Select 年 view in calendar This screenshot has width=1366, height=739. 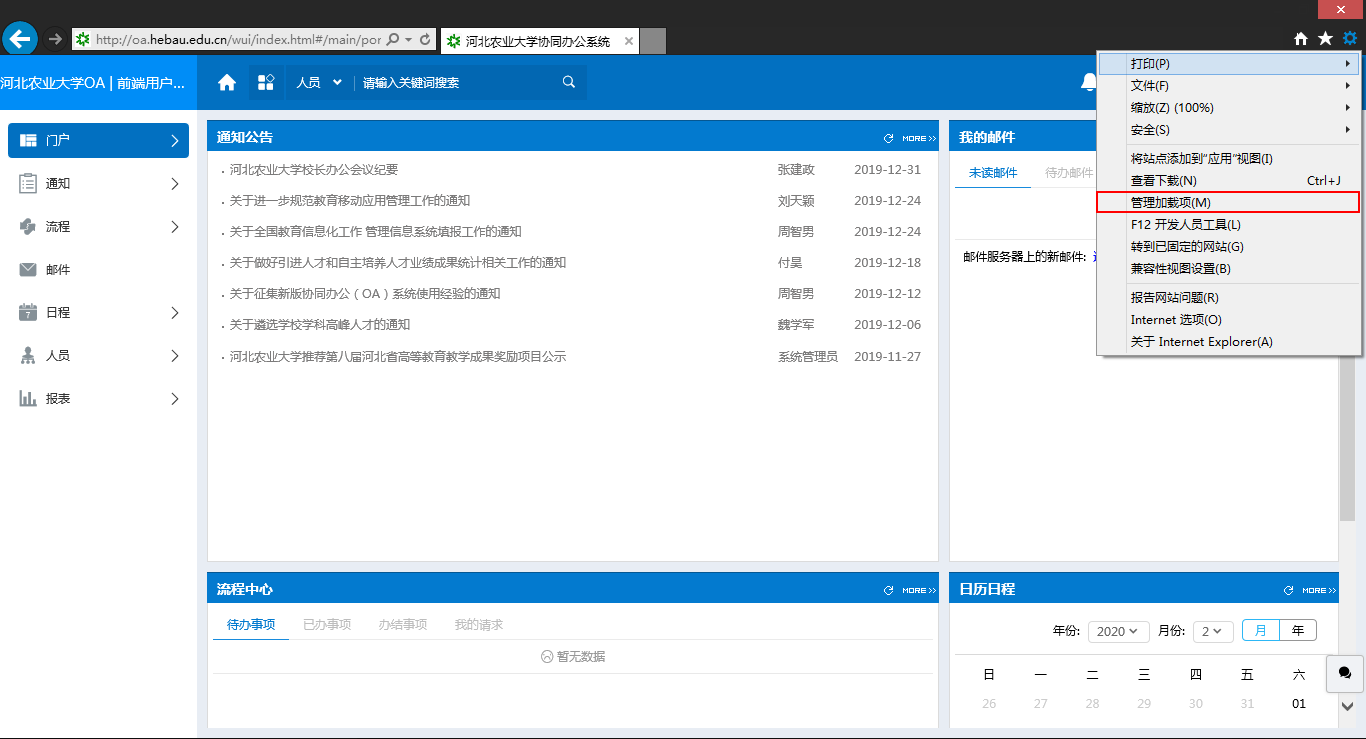[x=1298, y=631]
